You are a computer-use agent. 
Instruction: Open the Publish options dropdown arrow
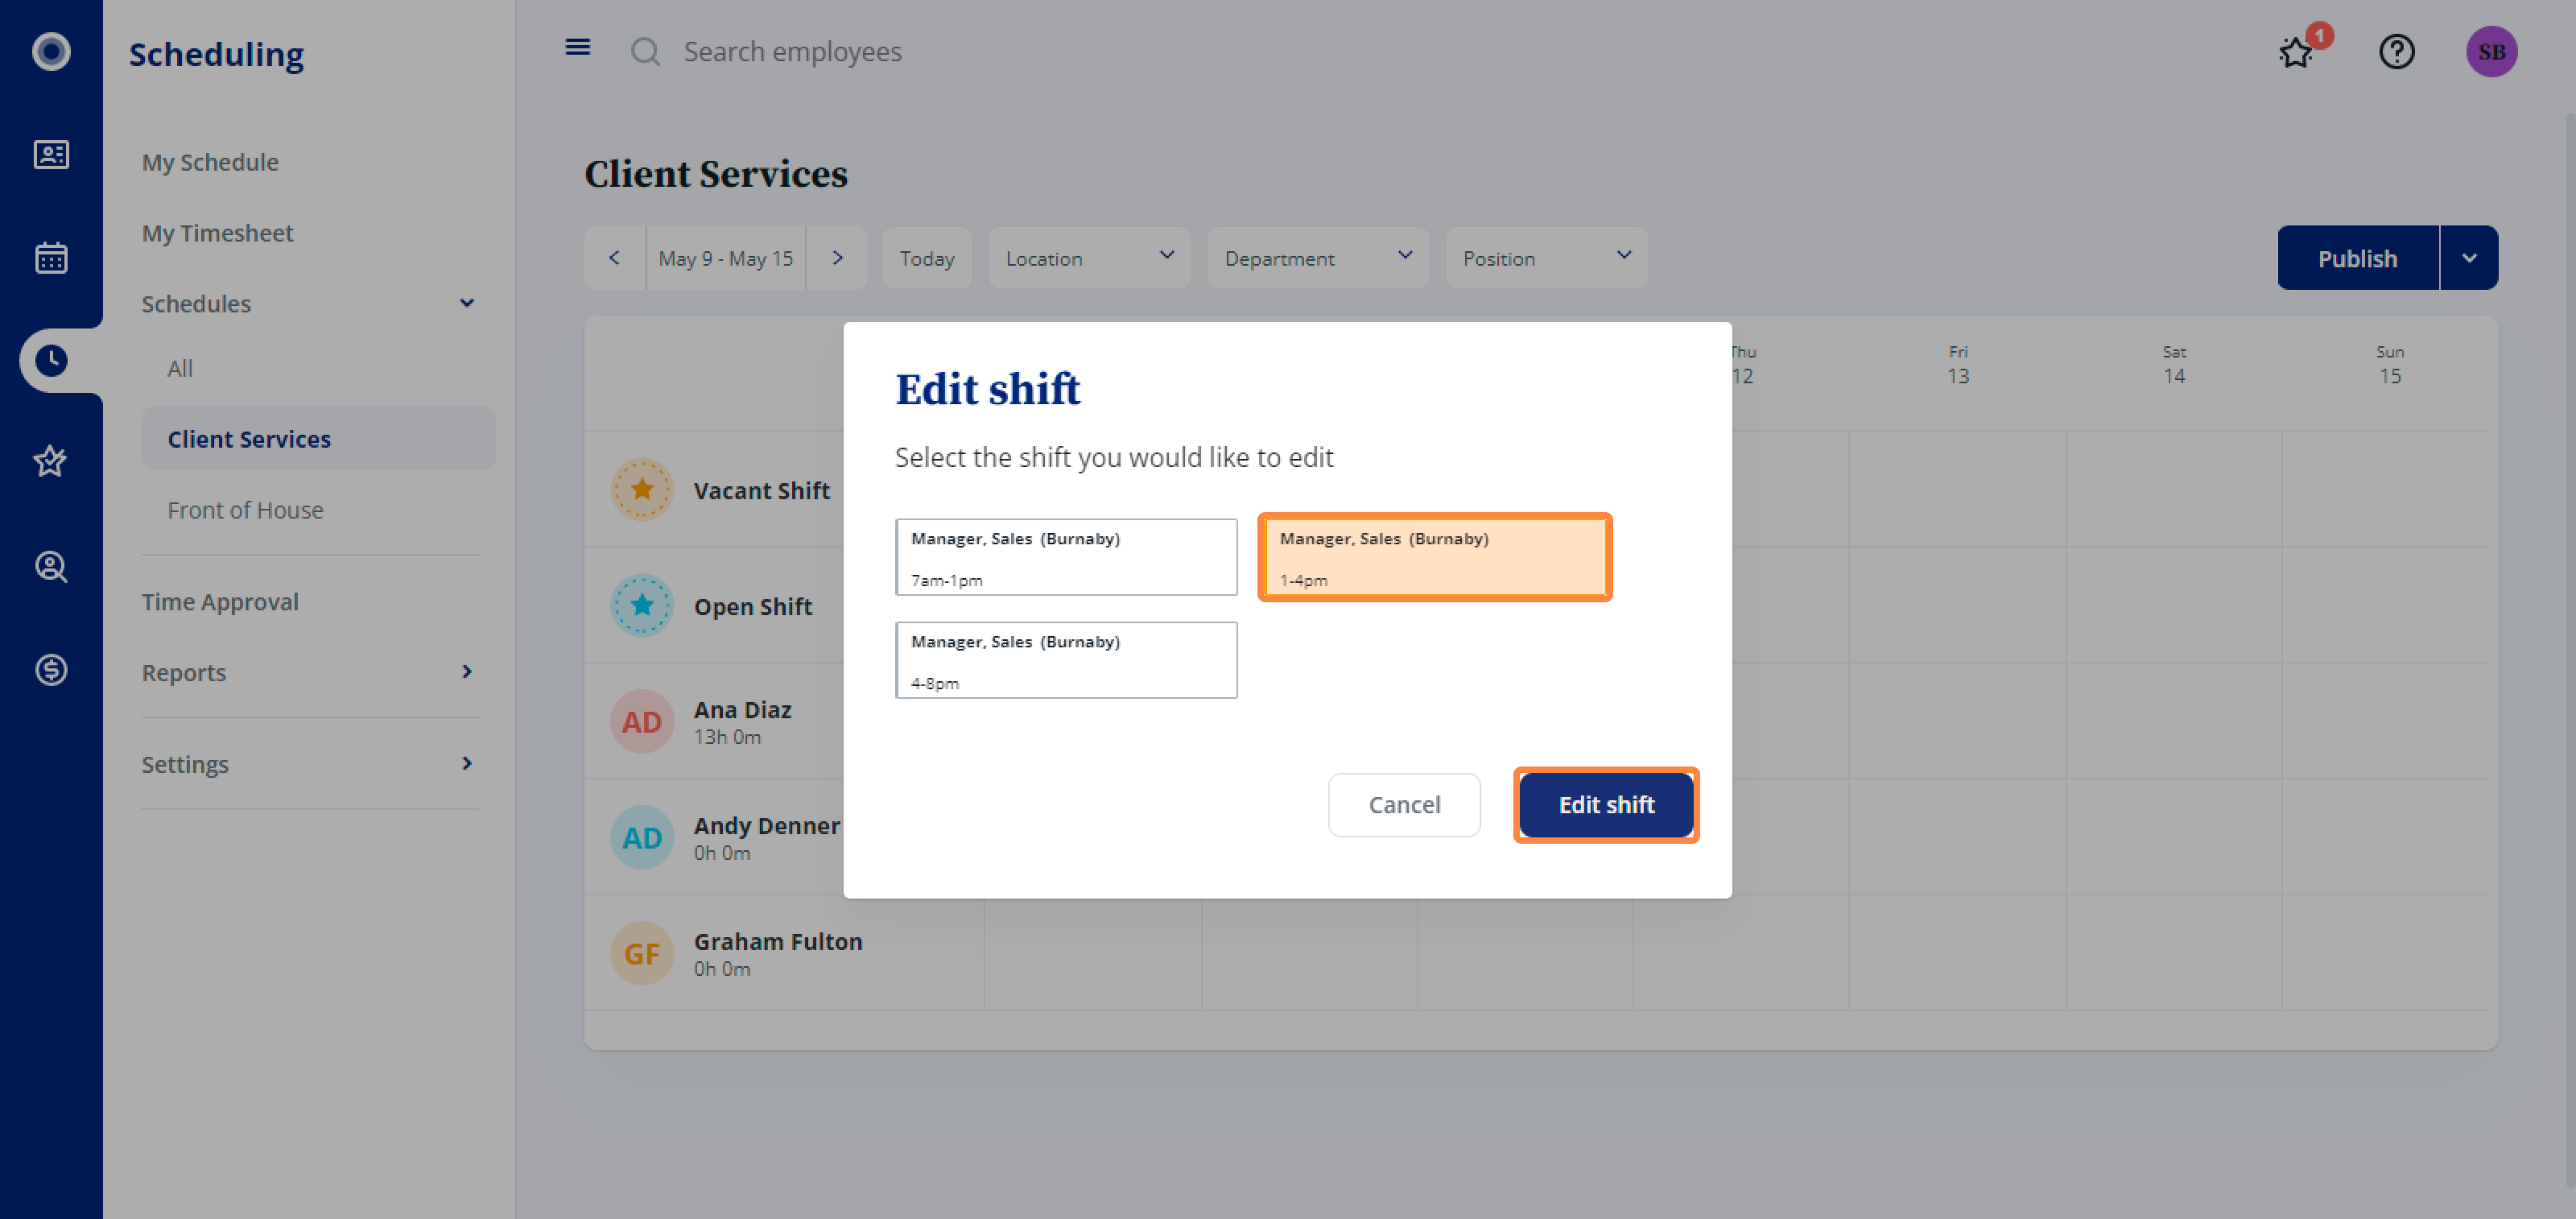click(2468, 258)
